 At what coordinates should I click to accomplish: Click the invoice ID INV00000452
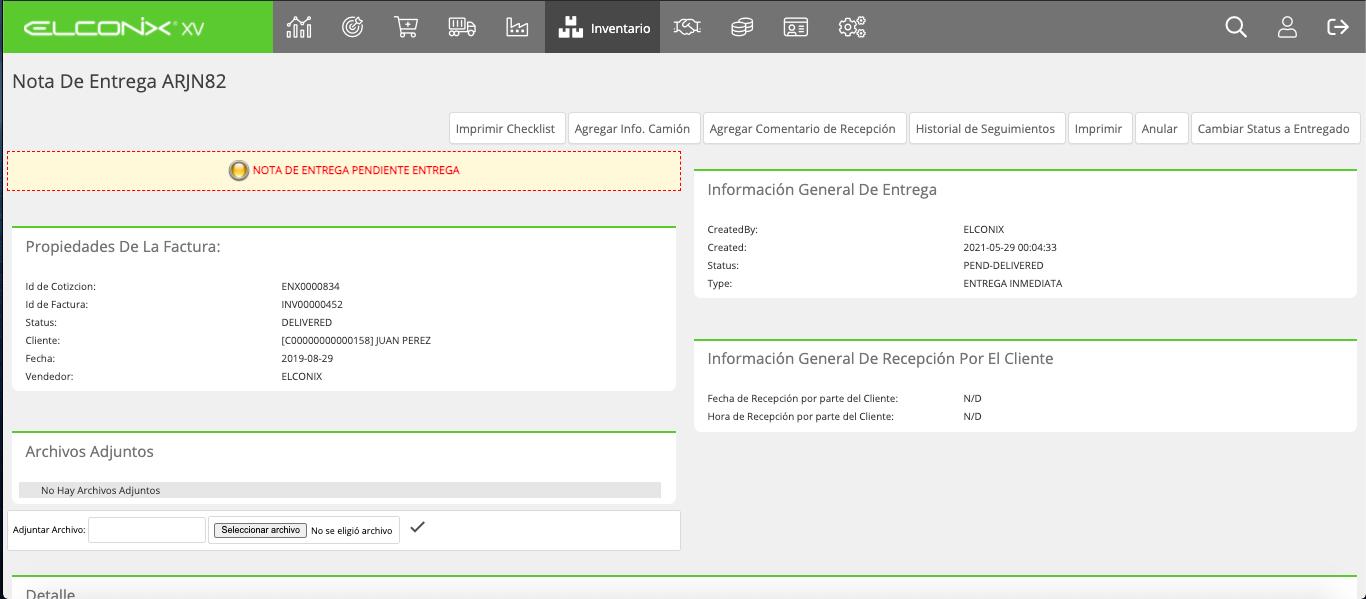pyautogui.click(x=312, y=304)
